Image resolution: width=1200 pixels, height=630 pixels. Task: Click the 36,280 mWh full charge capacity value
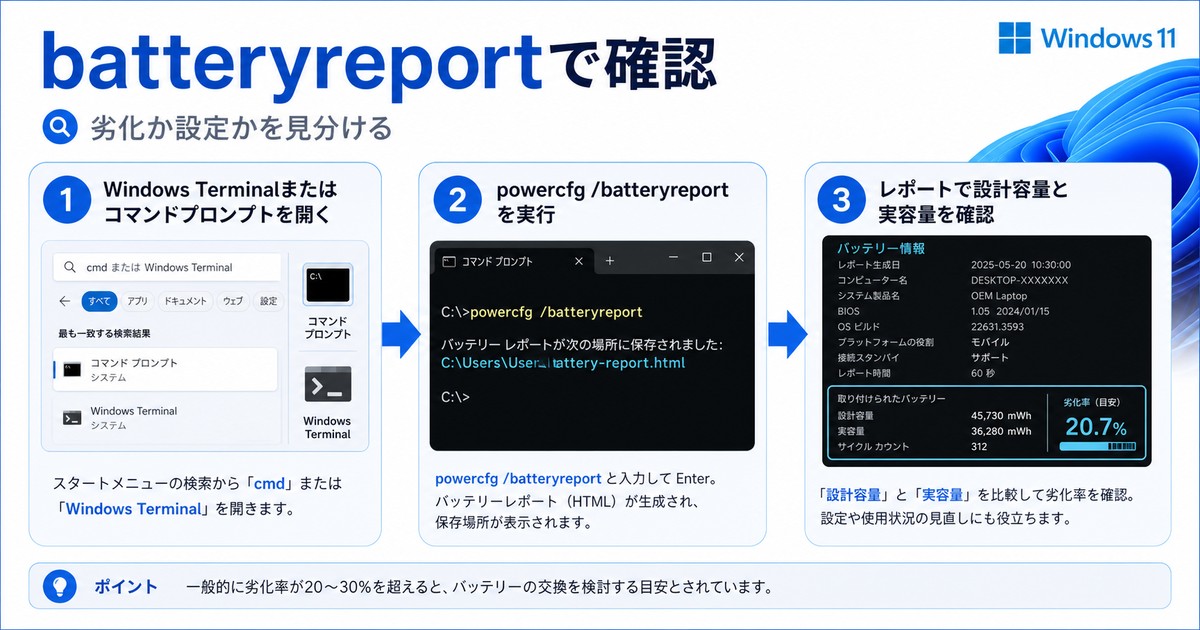pos(1001,431)
